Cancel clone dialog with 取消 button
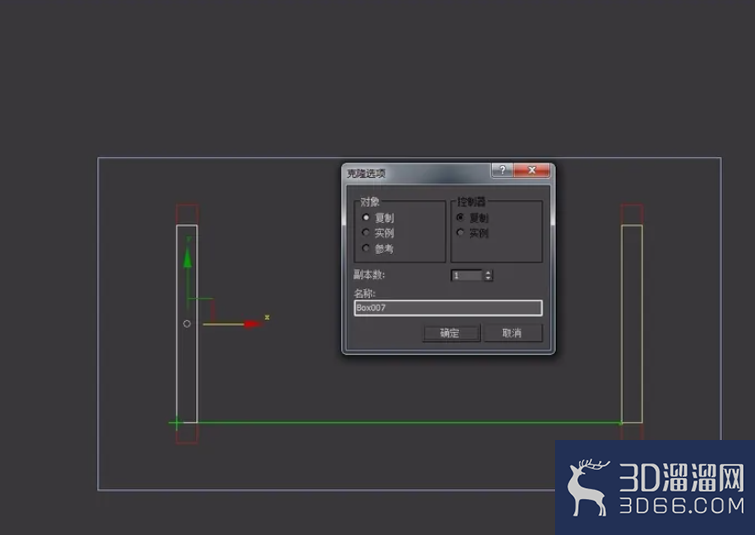This screenshot has width=755, height=535. pyautogui.click(x=512, y=333)
